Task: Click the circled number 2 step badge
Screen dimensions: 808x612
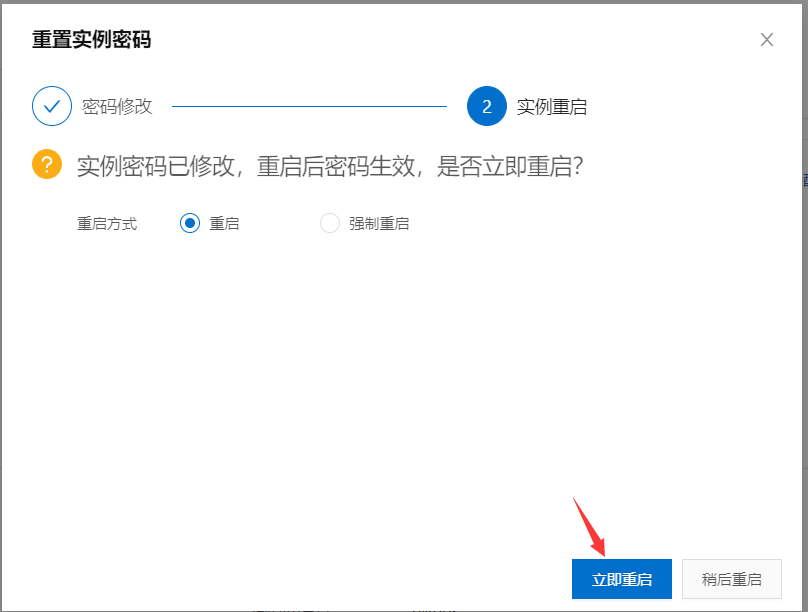Action: click(487, 106)
